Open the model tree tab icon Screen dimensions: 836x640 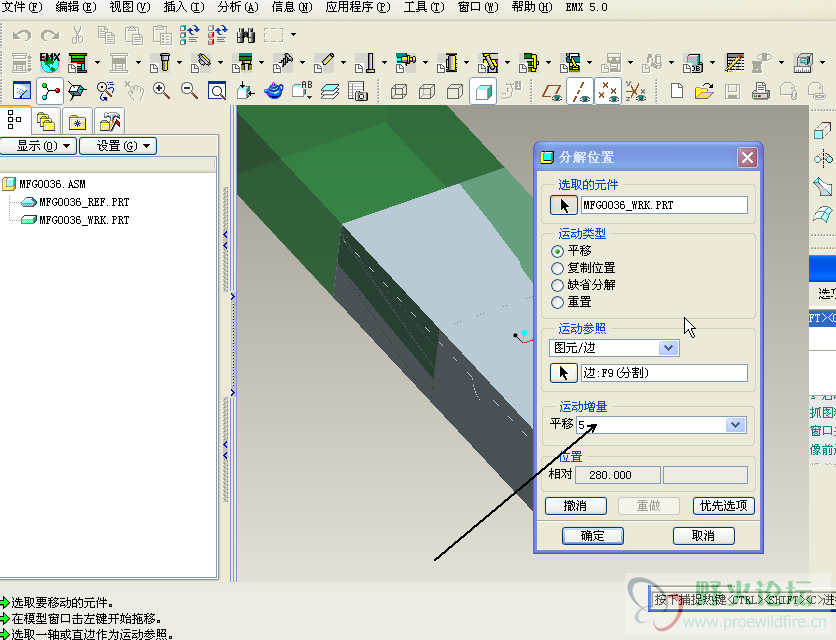click(14, 121)
